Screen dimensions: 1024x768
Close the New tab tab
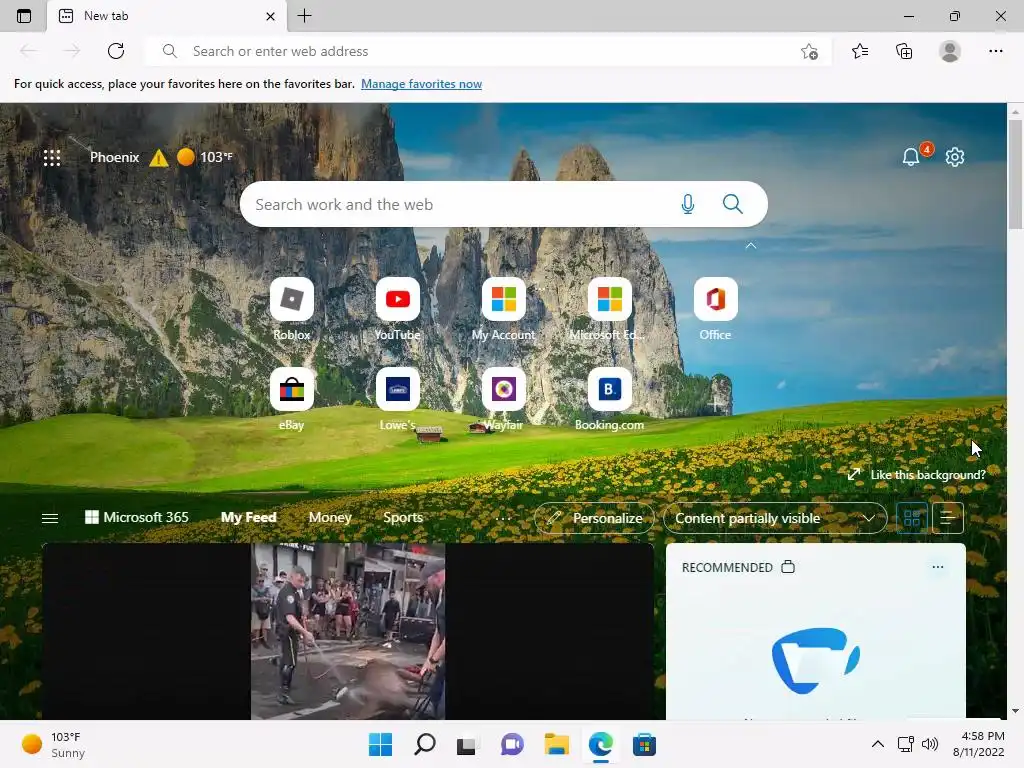tap(270, 16)
